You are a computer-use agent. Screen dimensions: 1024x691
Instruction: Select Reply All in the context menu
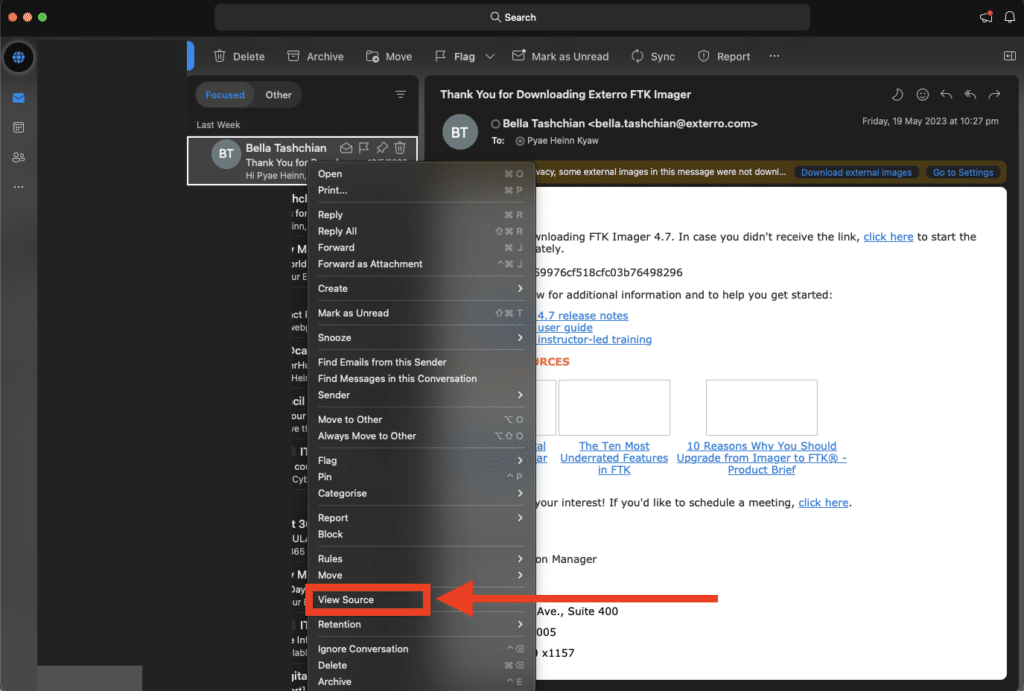421,231
